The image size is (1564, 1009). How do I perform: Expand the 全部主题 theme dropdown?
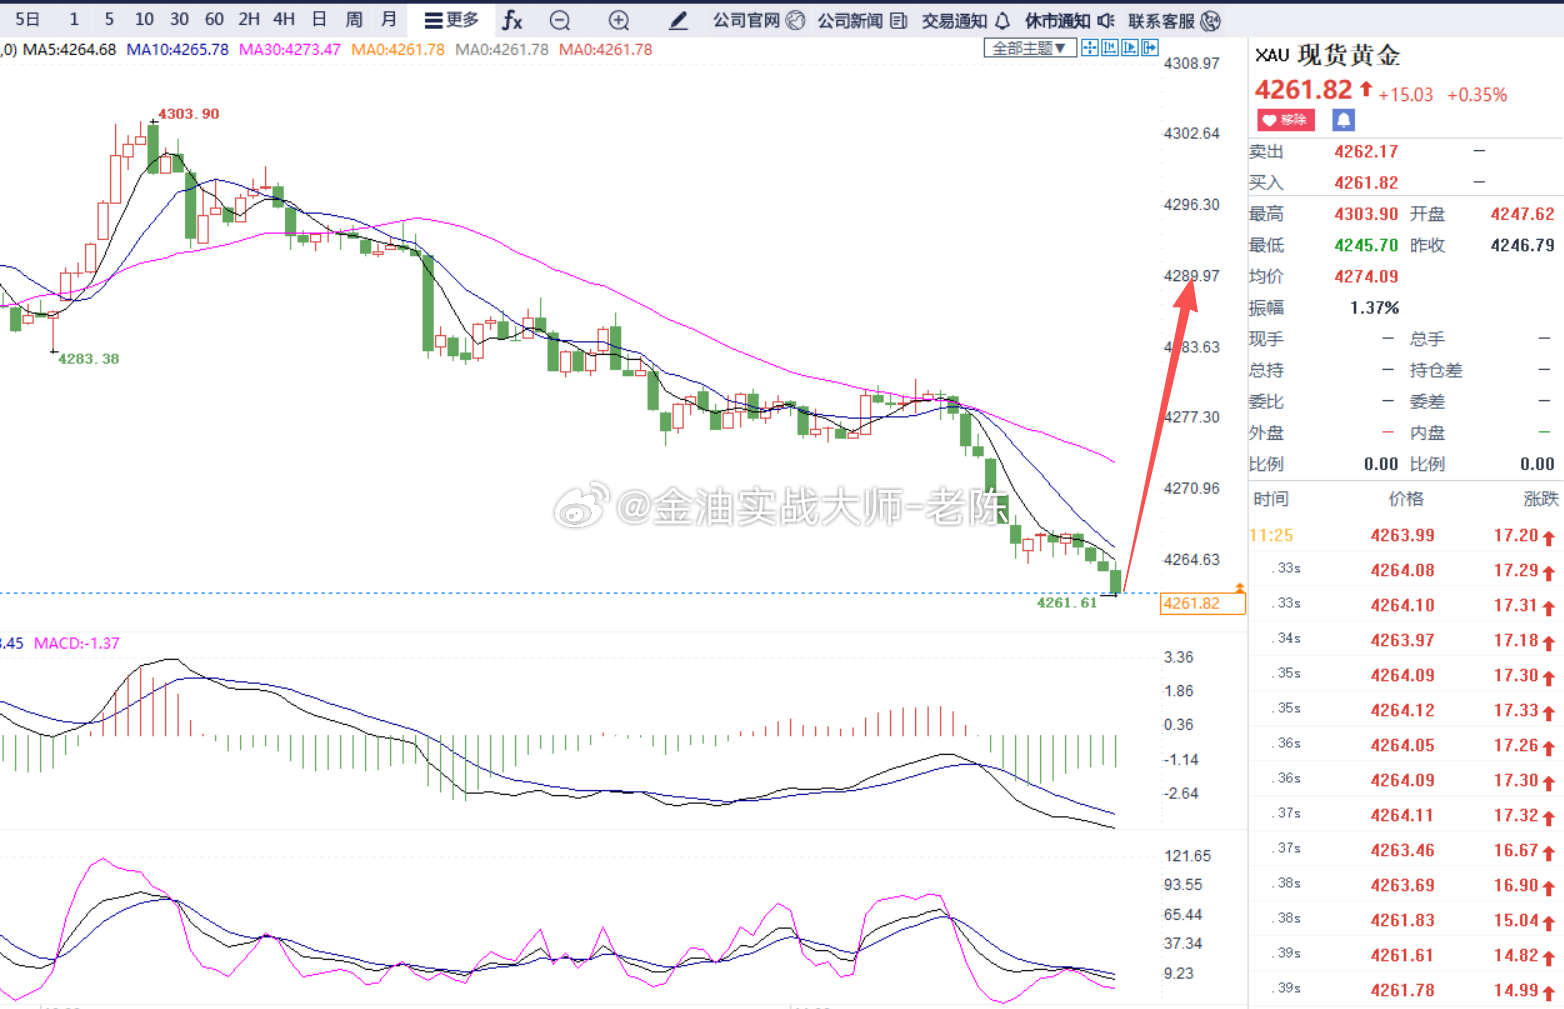point(1030,48)
